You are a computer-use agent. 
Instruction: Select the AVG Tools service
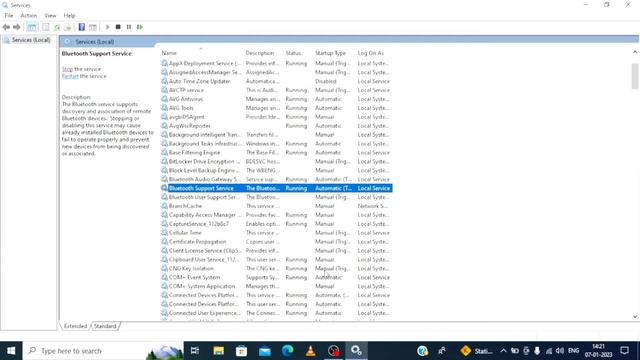tap(276, 108)
